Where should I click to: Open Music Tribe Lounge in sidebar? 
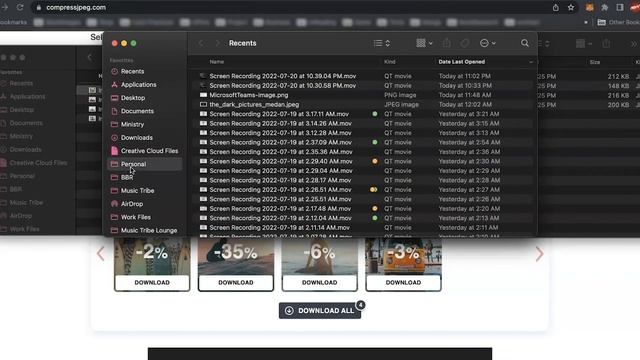(x=149, y=230)
